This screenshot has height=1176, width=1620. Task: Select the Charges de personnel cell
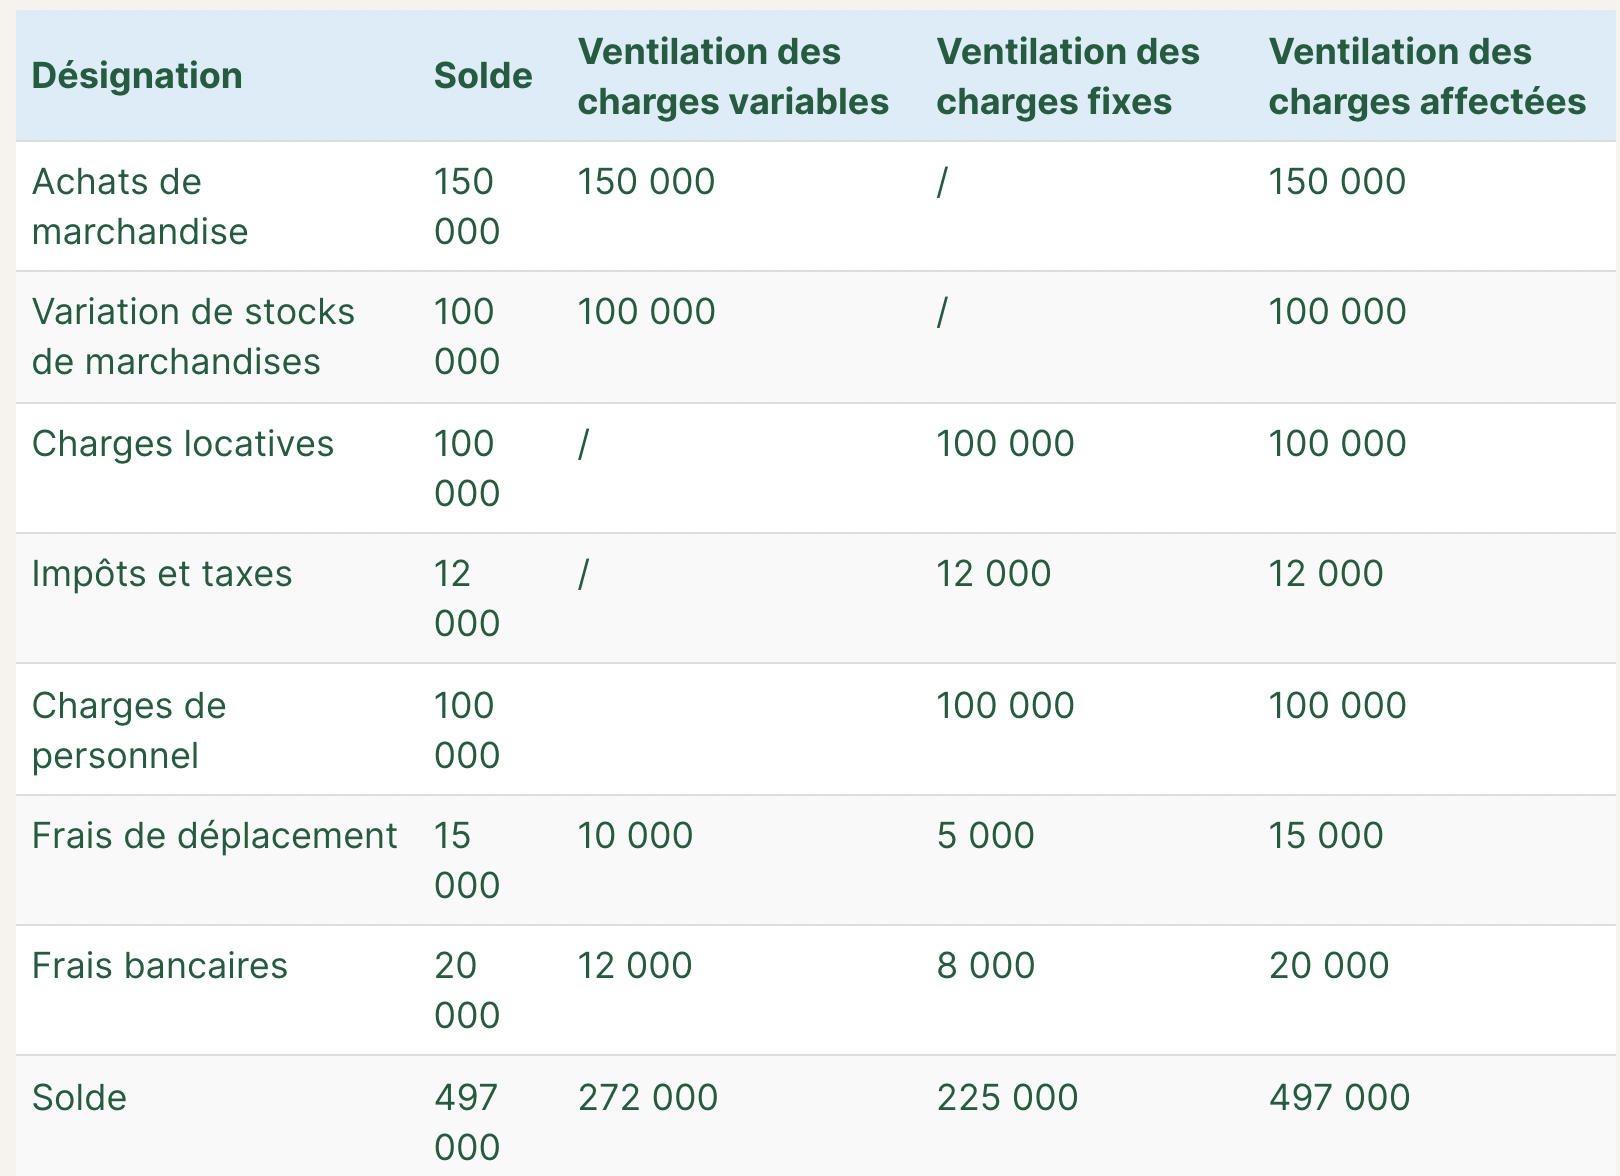coord(129,730)
